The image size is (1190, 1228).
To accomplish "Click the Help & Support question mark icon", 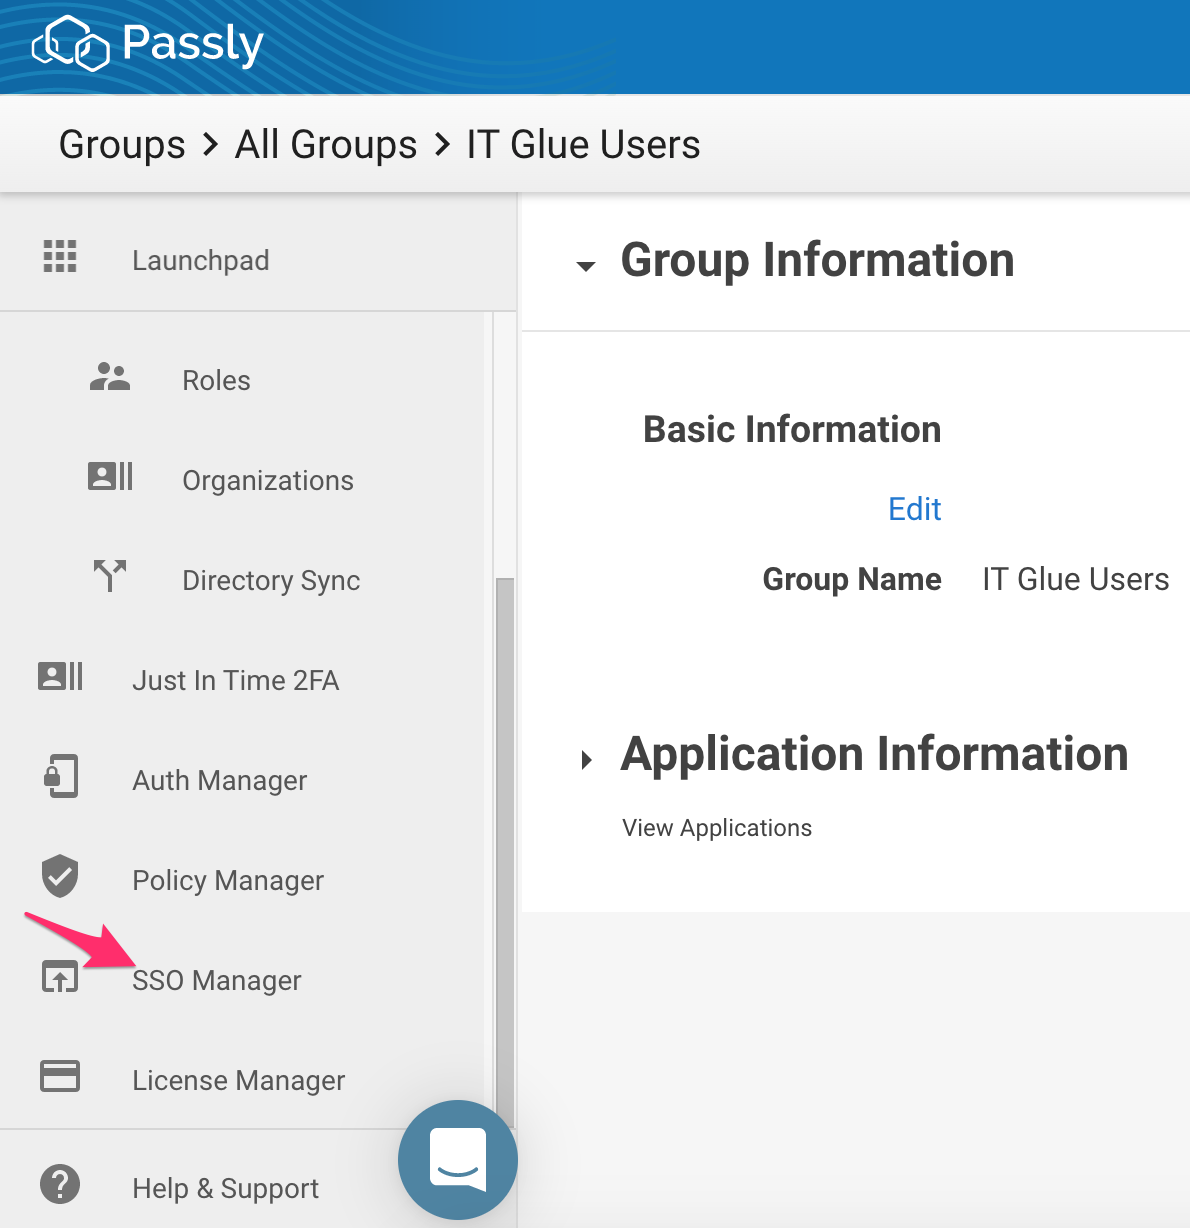I will pyautogui.click(x=60, y=1184).
